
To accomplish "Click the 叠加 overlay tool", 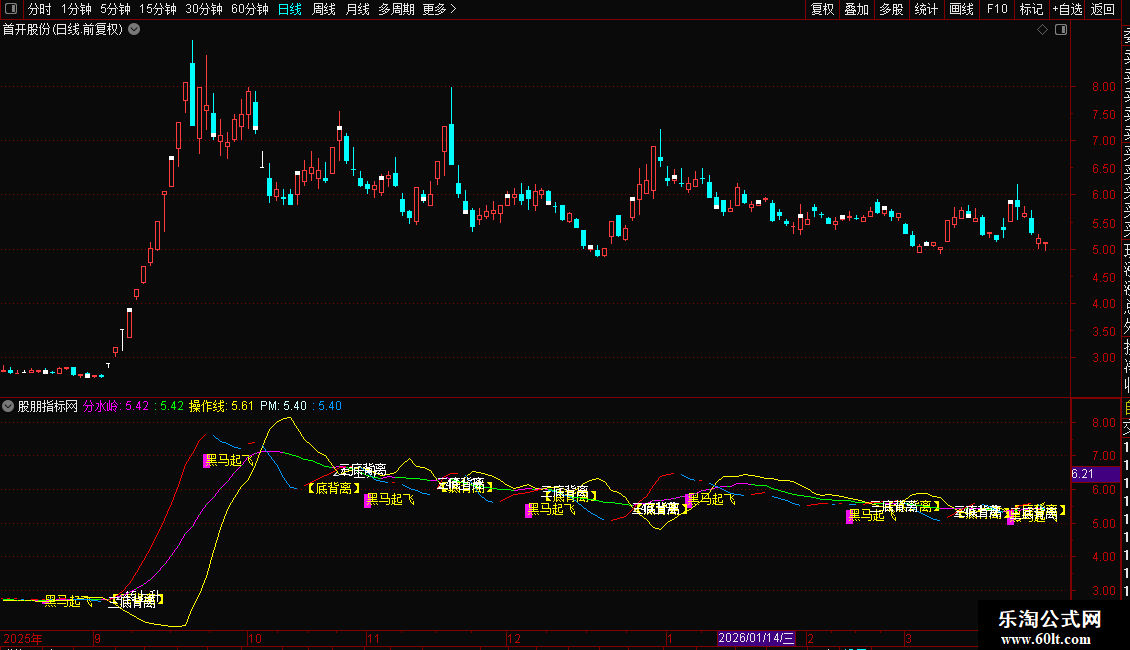I will coord(856,9).
